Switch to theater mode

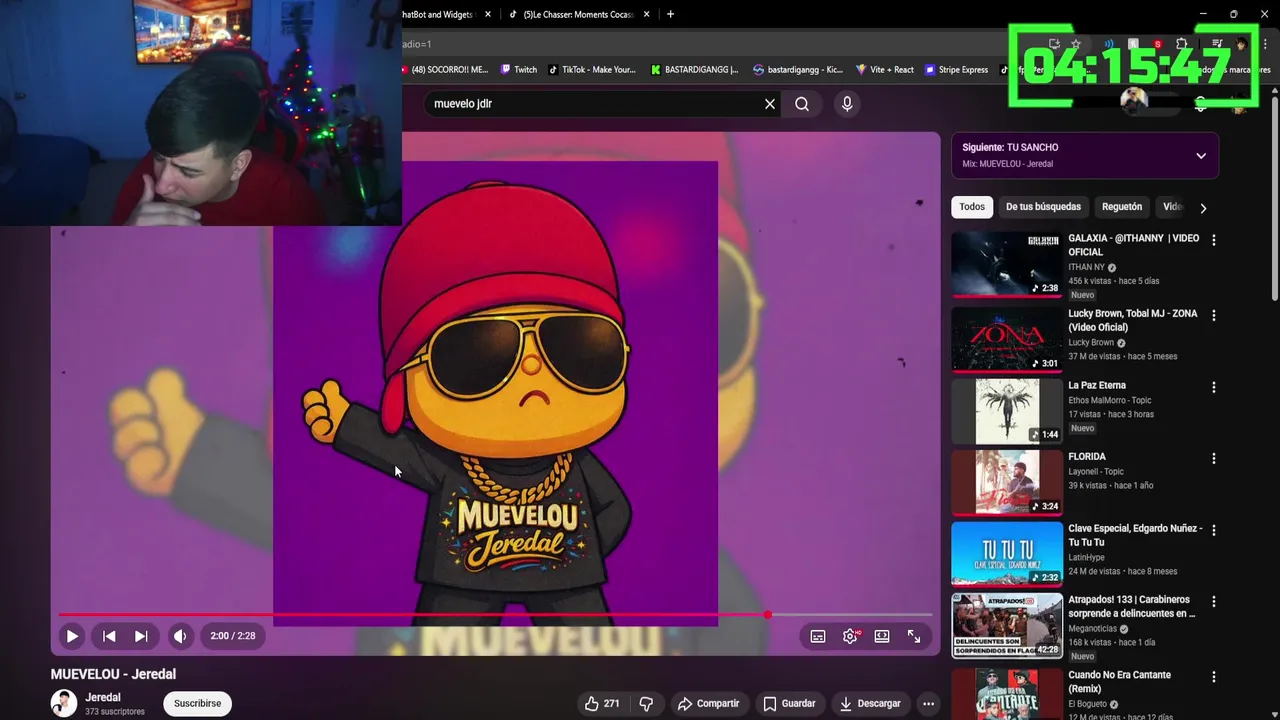click(x=882, y=636)
